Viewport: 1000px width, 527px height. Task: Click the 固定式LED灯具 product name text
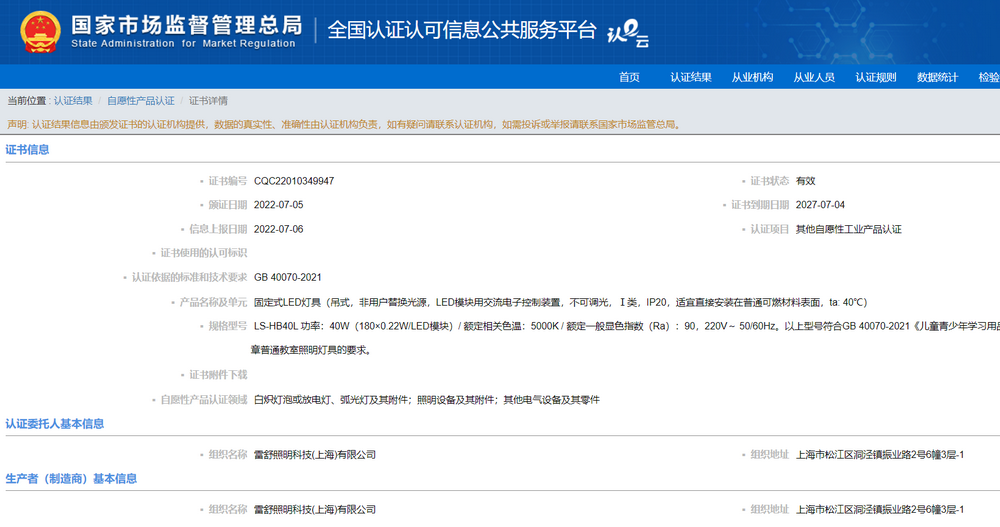pyautogui.click(x=561, y=302)
